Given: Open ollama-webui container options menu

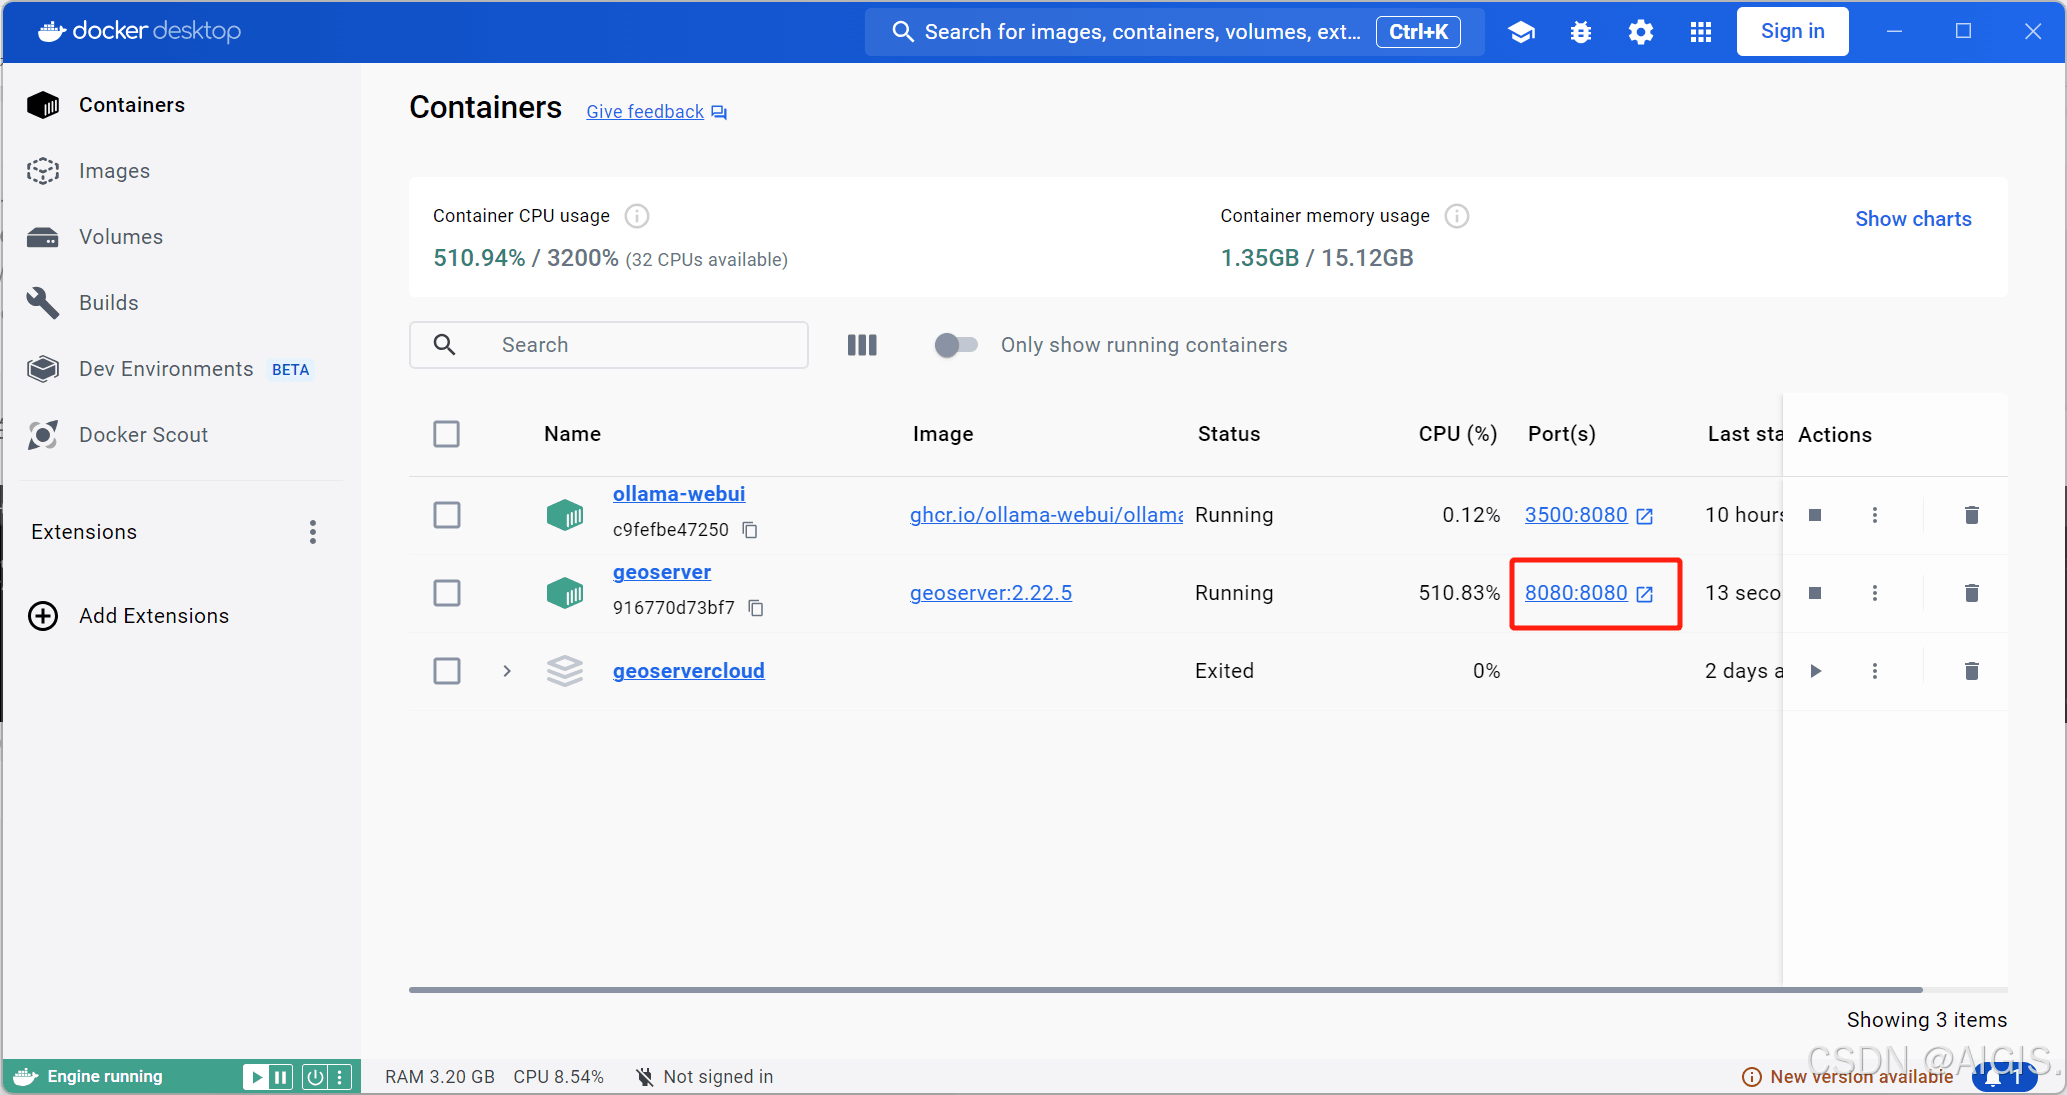Looking at the screenshot, I should [x=1874, y=514].
